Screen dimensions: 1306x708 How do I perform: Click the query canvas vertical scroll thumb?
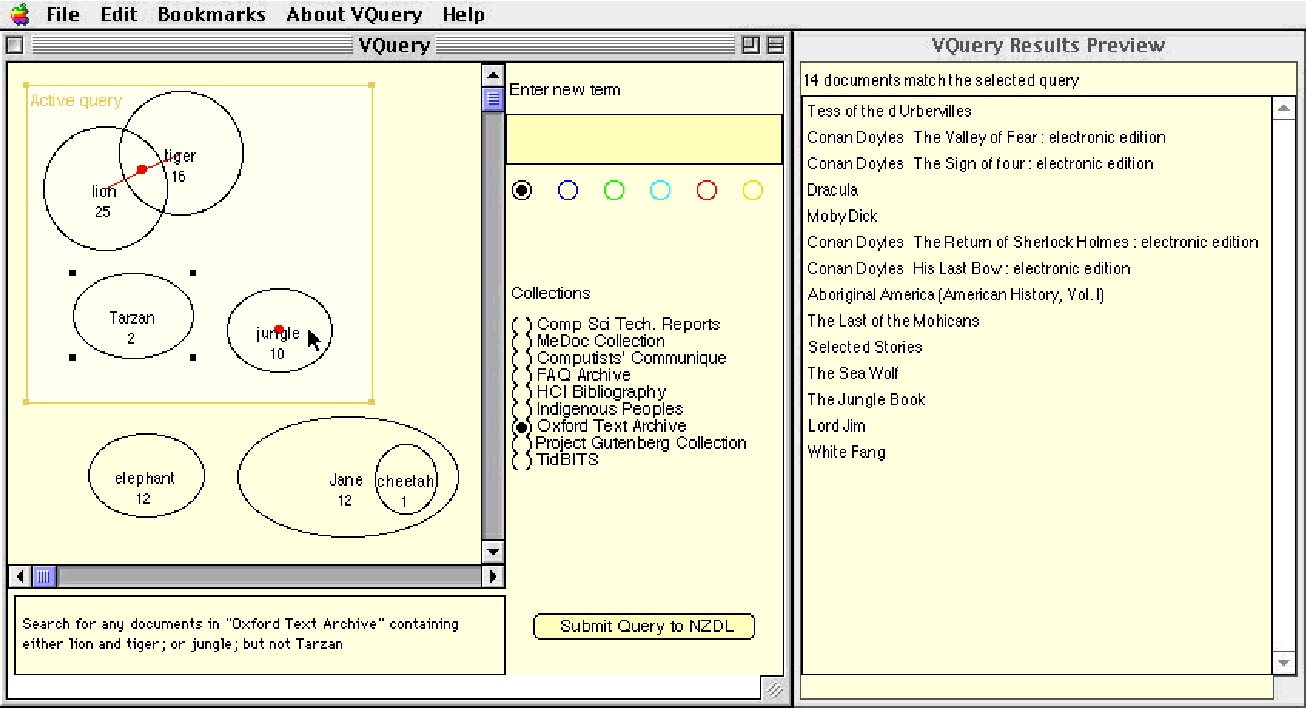[492, 99]
